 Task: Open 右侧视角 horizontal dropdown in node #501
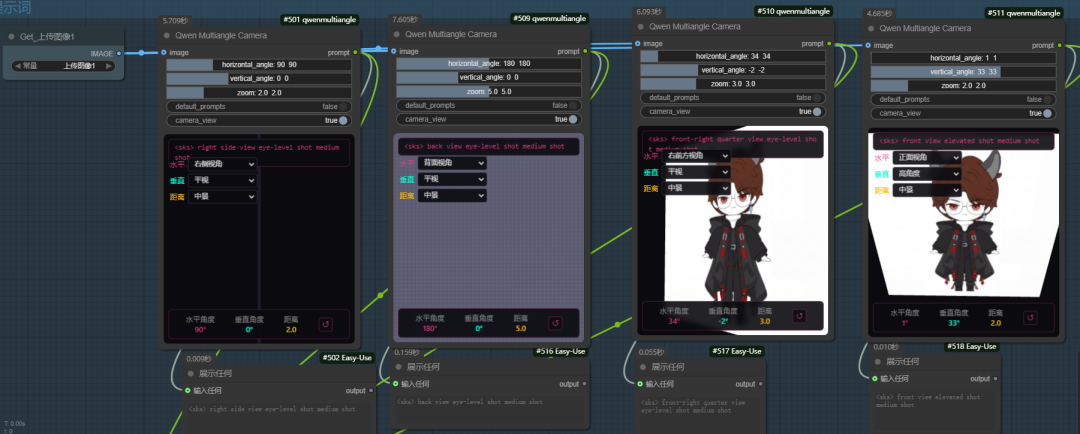[222, 163]
